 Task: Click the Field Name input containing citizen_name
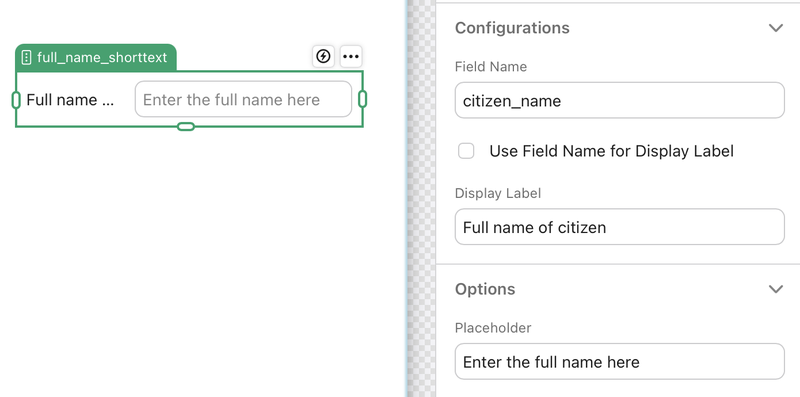619,101
